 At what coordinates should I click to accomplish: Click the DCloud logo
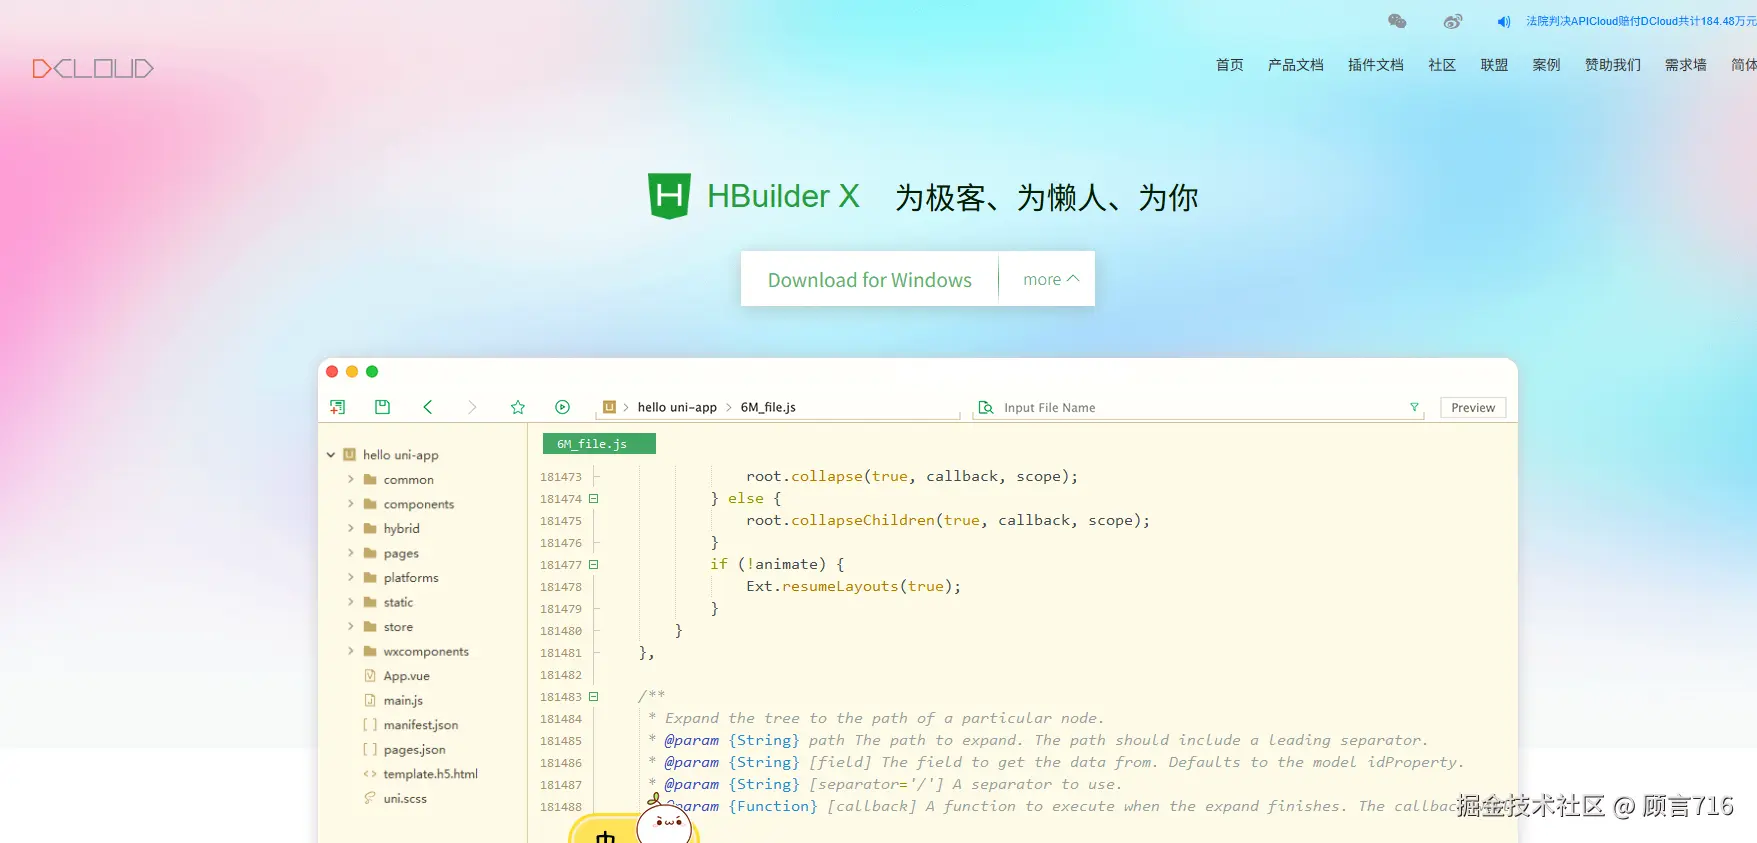coord(93,68)
